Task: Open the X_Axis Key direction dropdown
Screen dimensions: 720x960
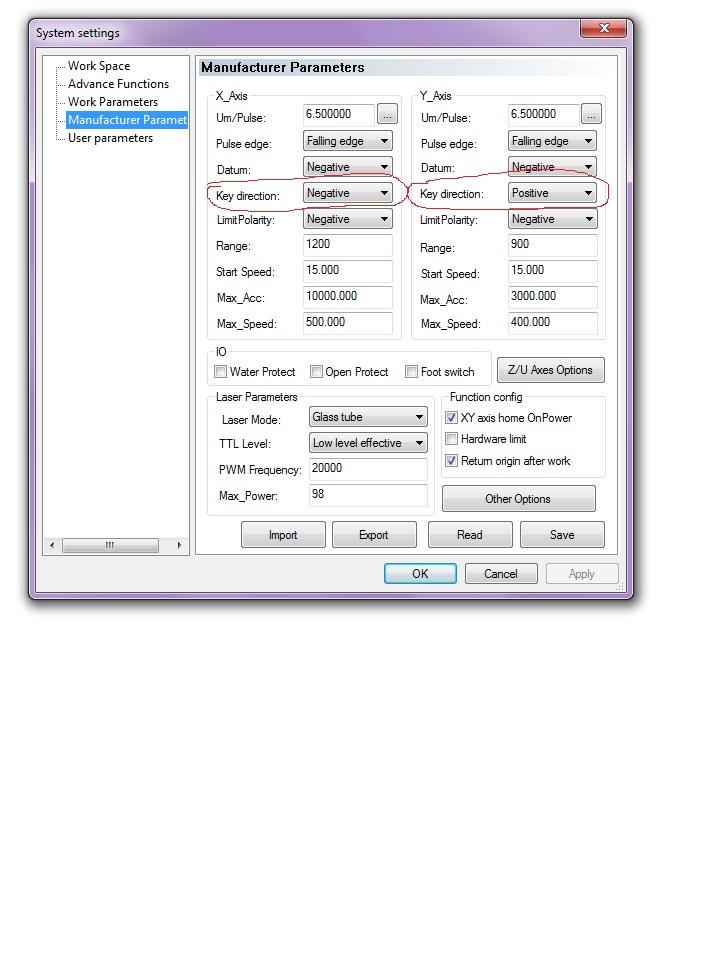Action: (347, 193)
